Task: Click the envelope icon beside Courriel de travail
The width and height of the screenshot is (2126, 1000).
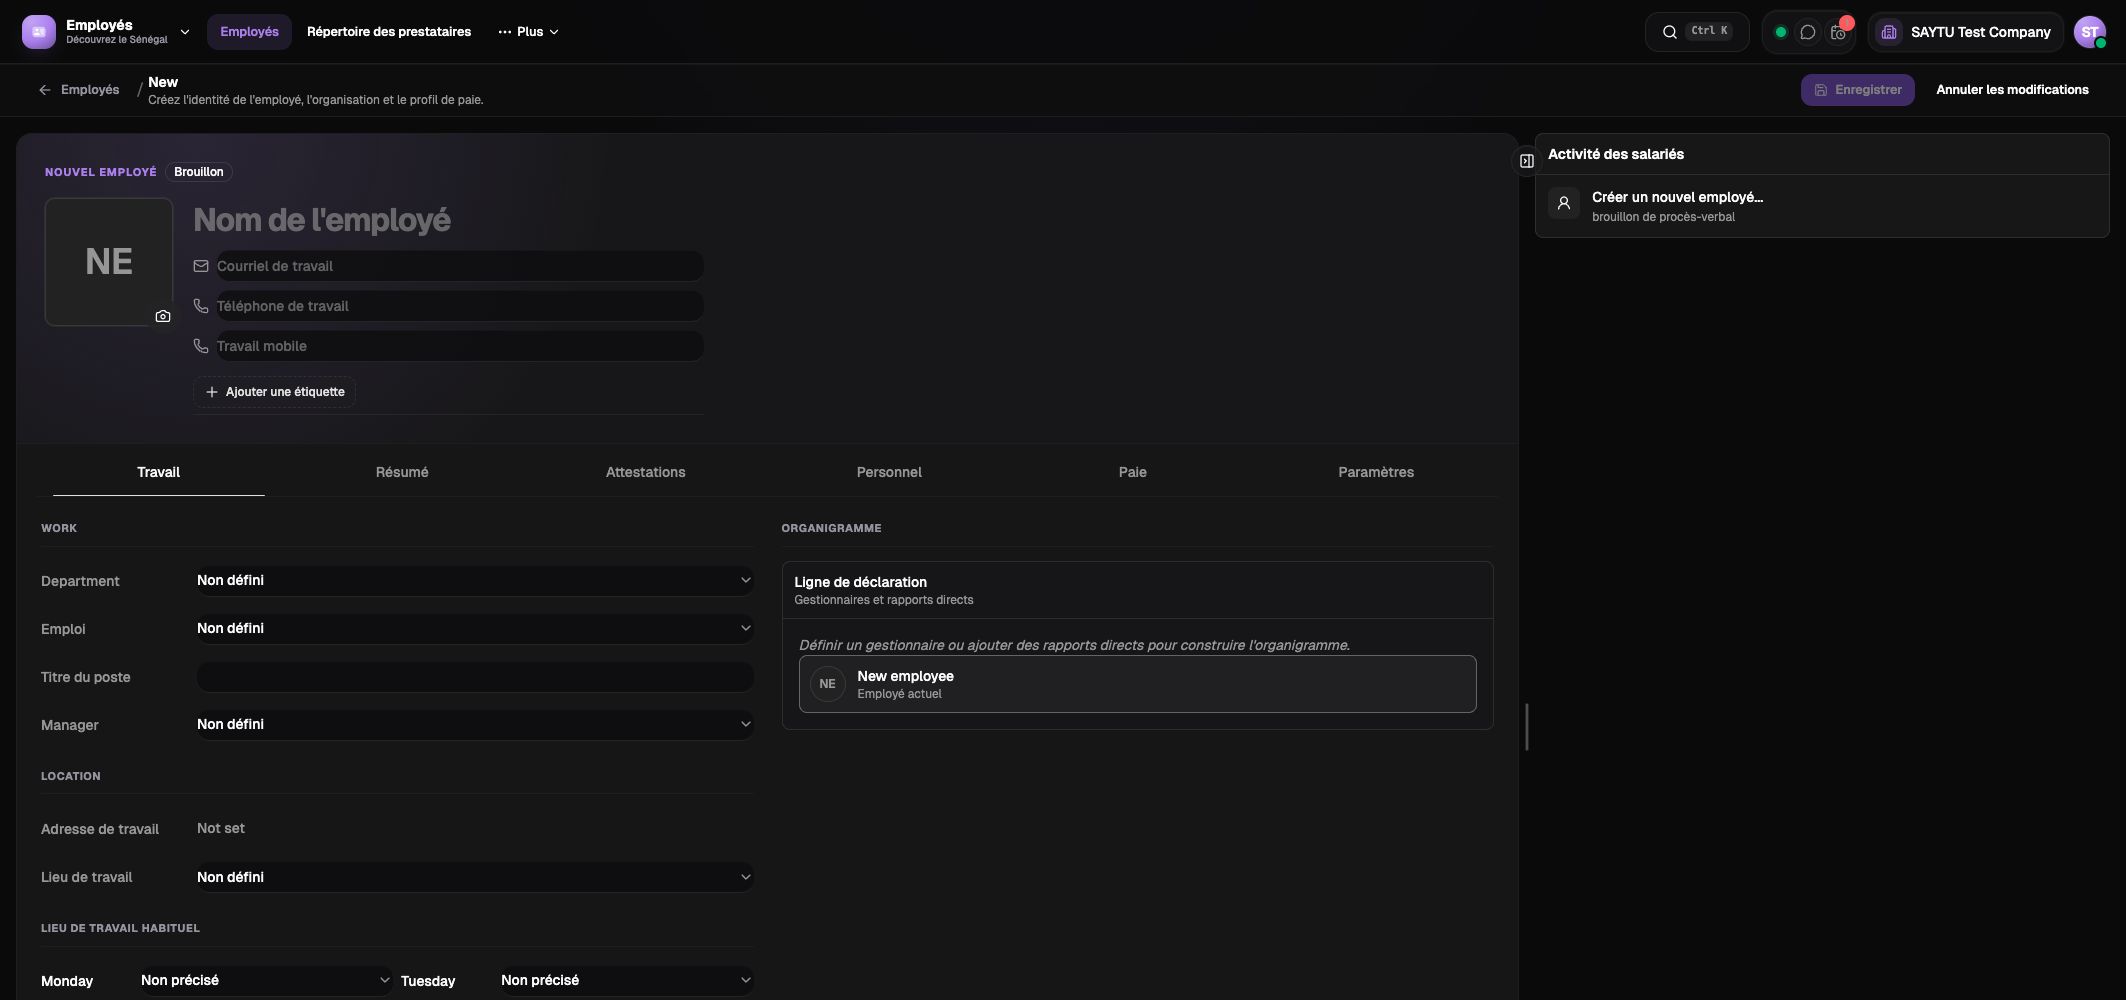Action: [201, 266]
